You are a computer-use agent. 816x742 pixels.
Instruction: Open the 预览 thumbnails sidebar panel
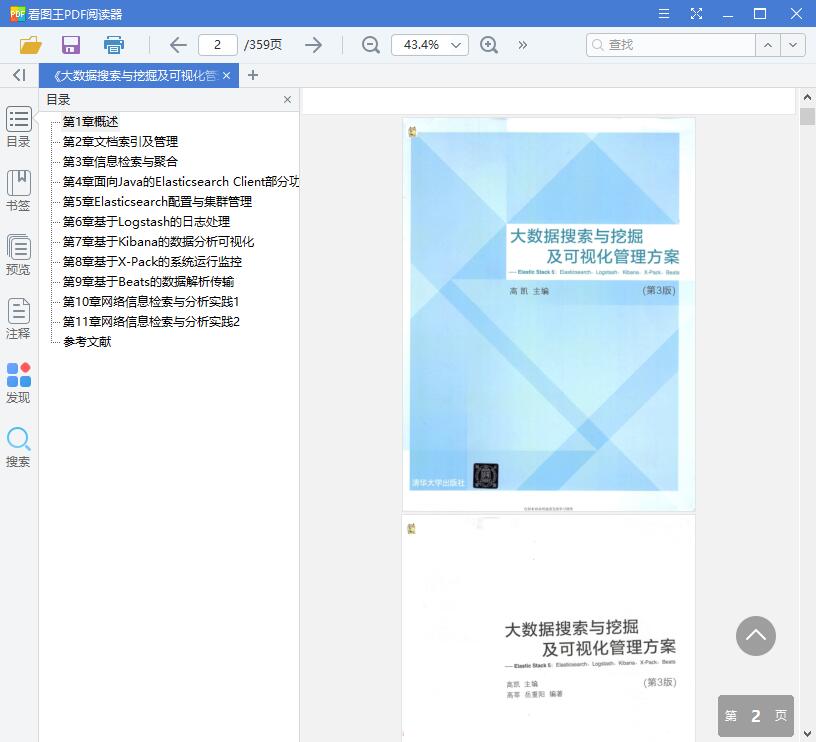[18, 254]
